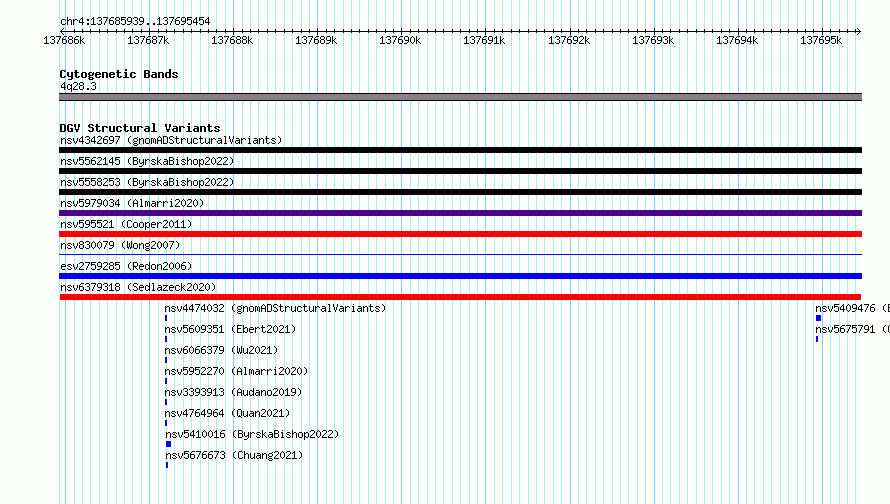Click the nsv5675791 variant label
890x504 pixels.
pyautogui.click(x=852, y=329)
